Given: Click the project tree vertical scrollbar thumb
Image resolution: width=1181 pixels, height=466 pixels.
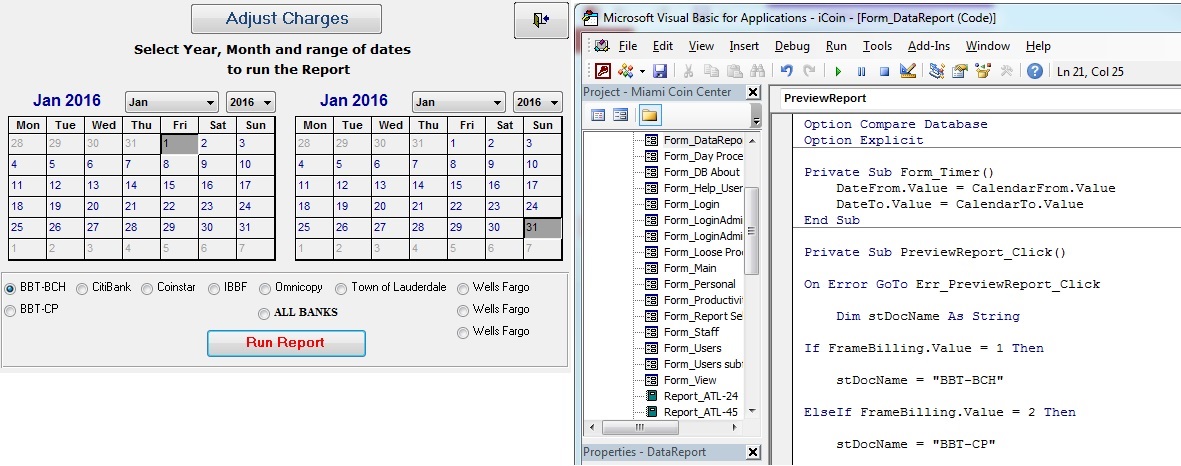Looking at the screenshot, I should coord(752,230).
